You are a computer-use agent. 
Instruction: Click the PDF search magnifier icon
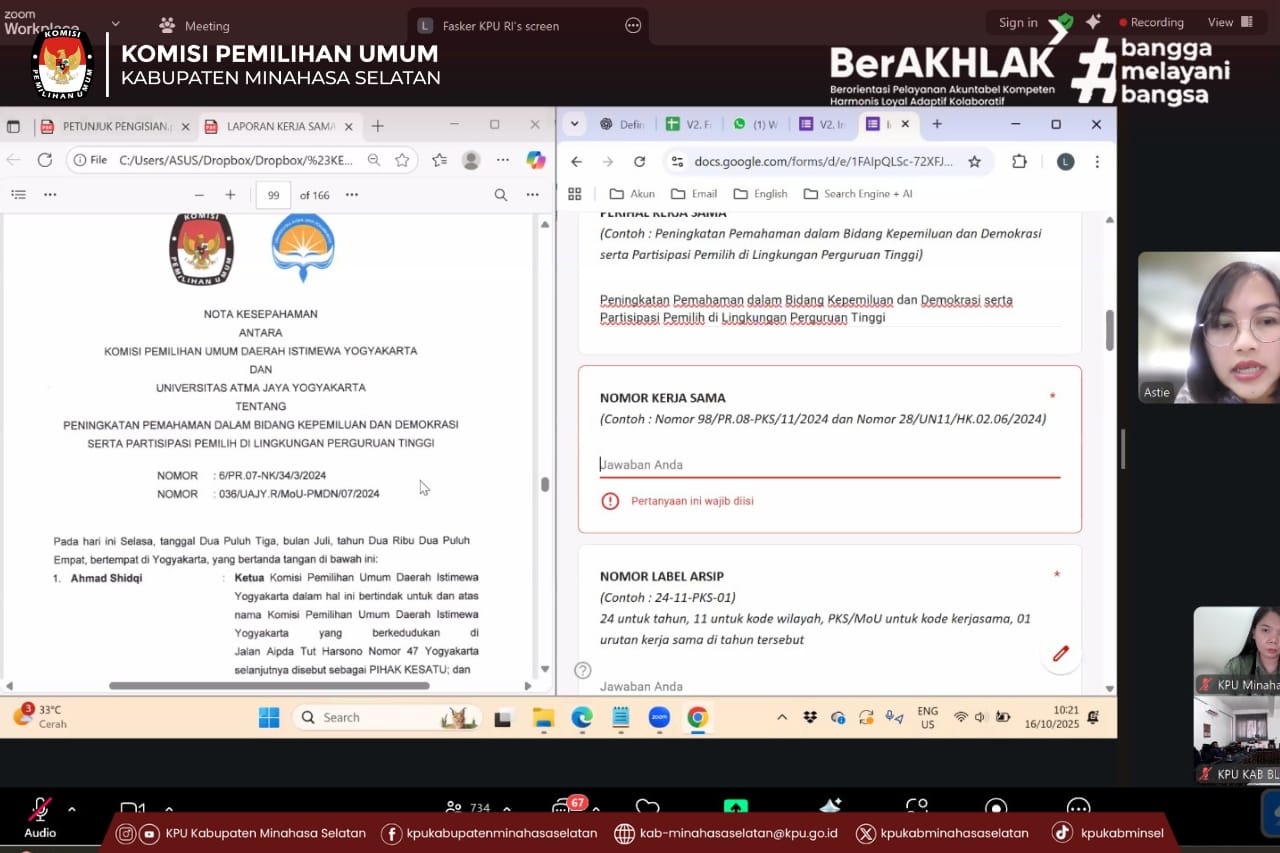501,195
